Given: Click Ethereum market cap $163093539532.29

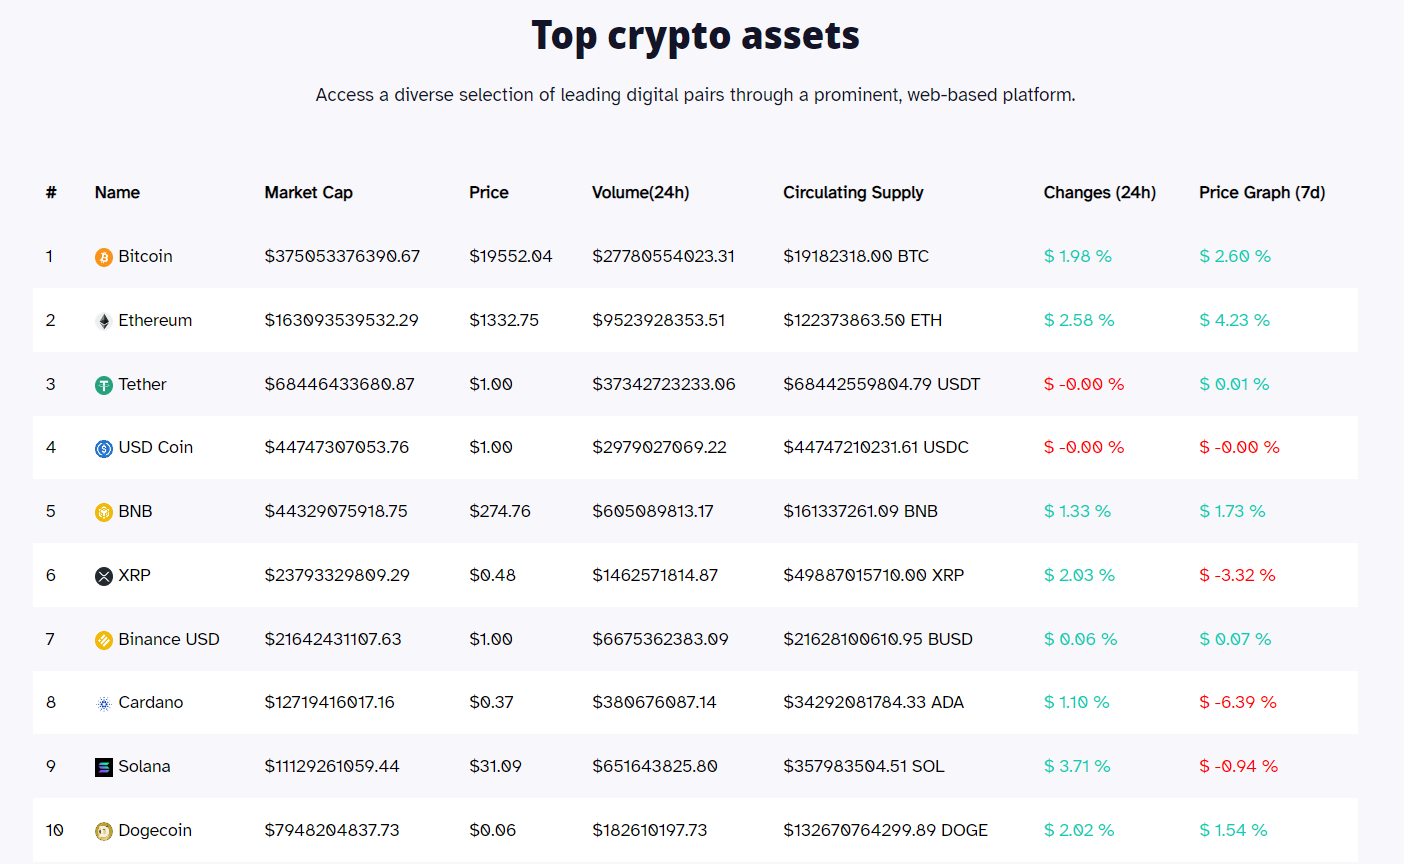Looking at the screenshot, I should point(341,320).
